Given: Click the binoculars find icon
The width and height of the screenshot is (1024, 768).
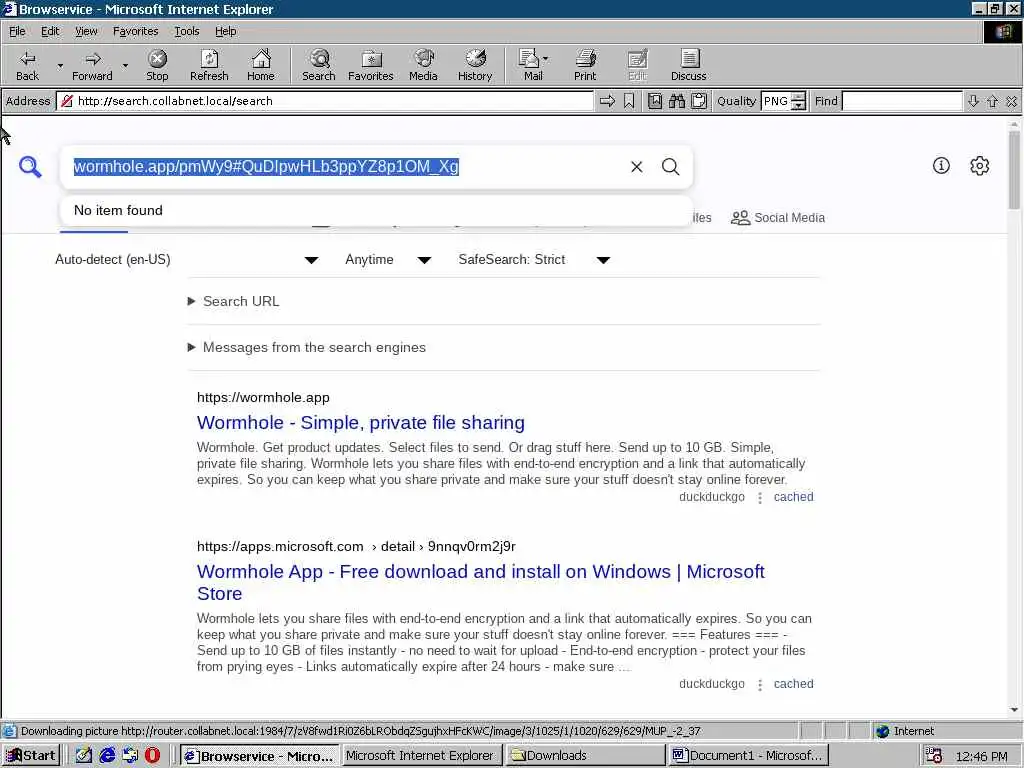Looking at the screenshot, I should pos(677,101).
